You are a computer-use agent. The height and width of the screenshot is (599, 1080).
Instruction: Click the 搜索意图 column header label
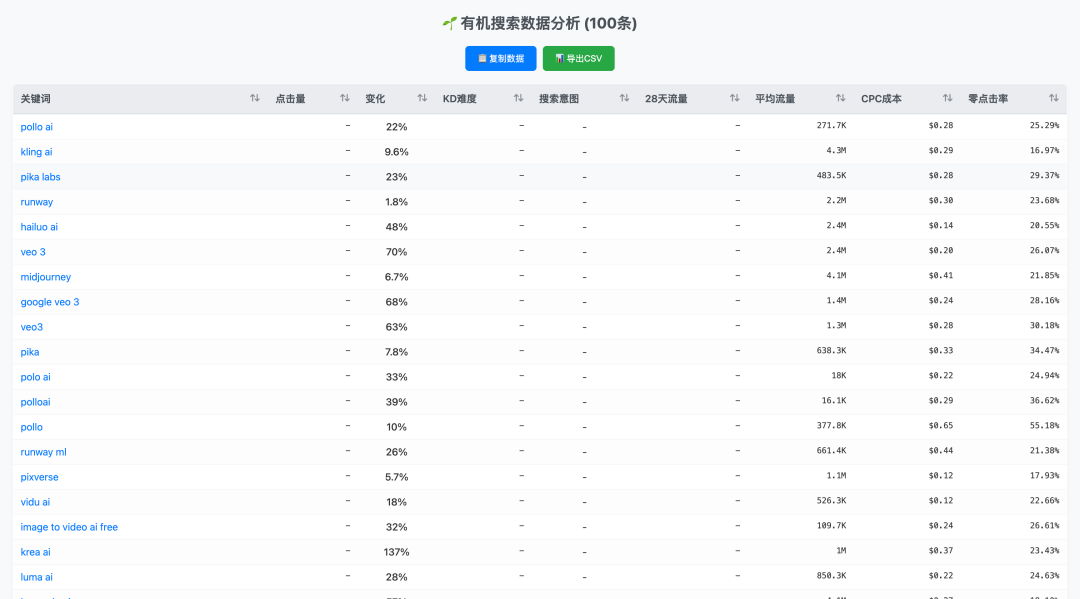click(x=559, y=98)
